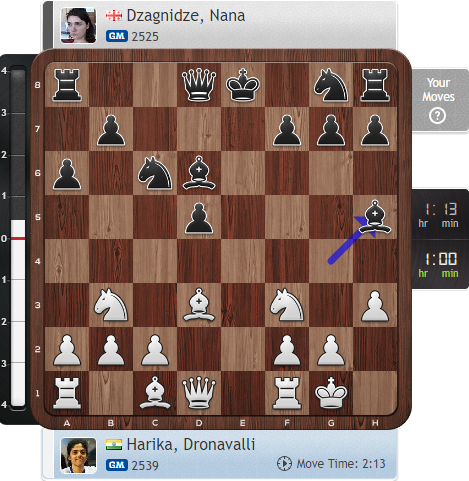
Task: Open Nana Dzagnidze's player name
Action: coord(186,16)
